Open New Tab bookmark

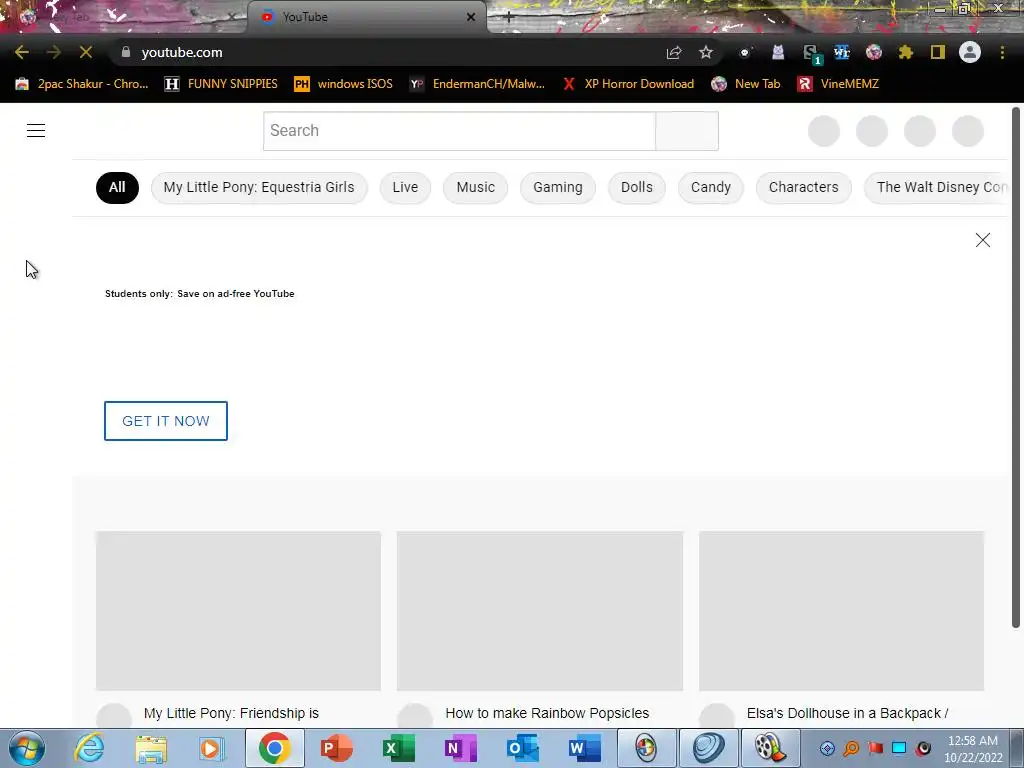[x=746, y=84]
